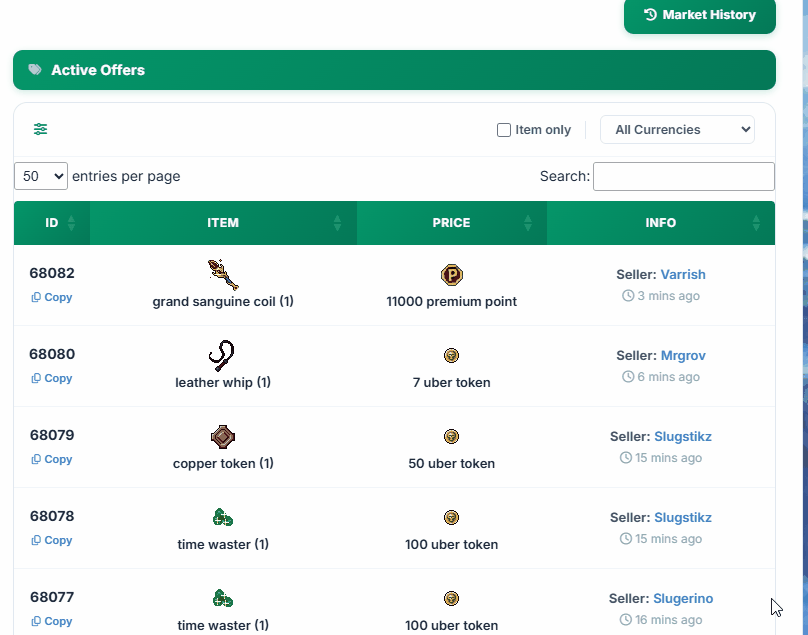808x635 pixels.
Task: Open seller Slugerino's profile
Action: click(683, 598)
